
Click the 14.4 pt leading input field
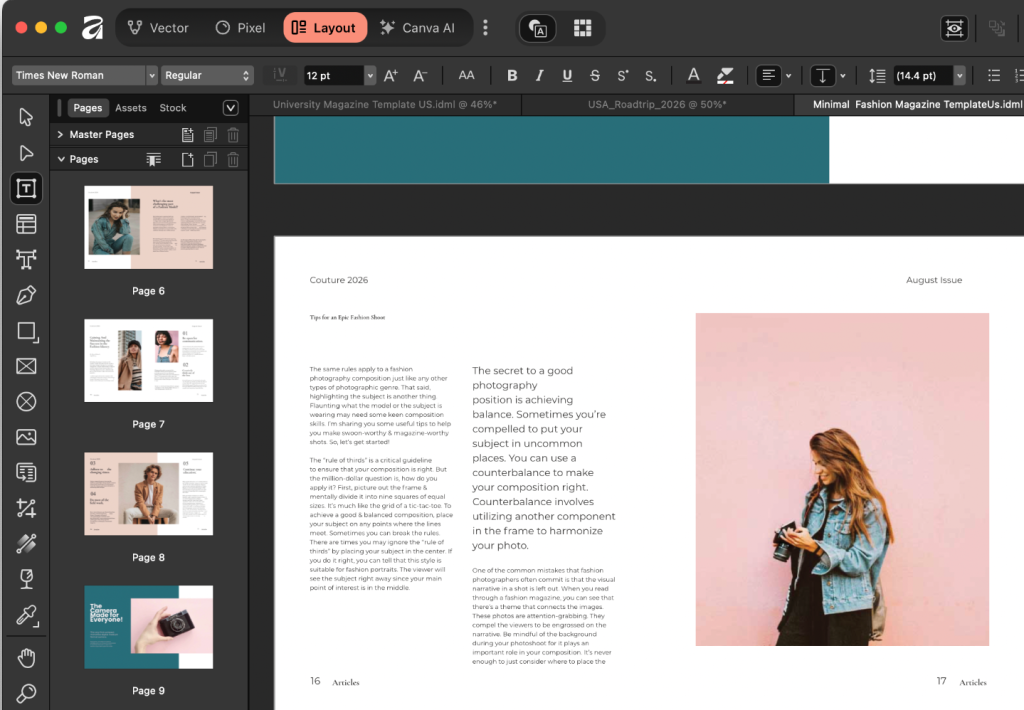[923, 76]
